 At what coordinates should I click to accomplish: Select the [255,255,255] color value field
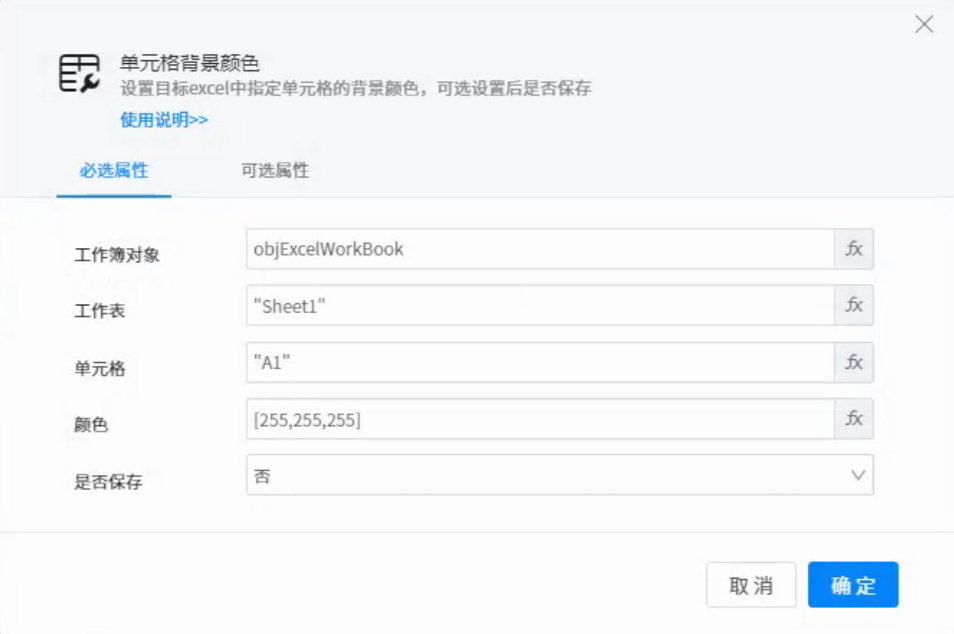tap(540, 420)
